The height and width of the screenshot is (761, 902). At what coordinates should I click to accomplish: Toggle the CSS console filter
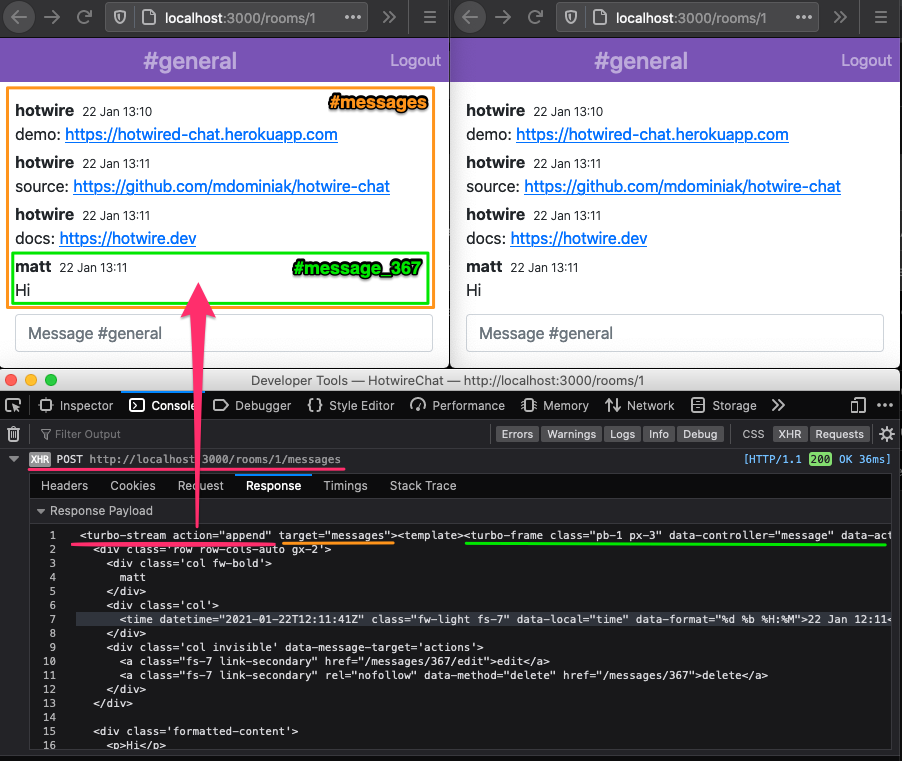(x=753, y=434)
